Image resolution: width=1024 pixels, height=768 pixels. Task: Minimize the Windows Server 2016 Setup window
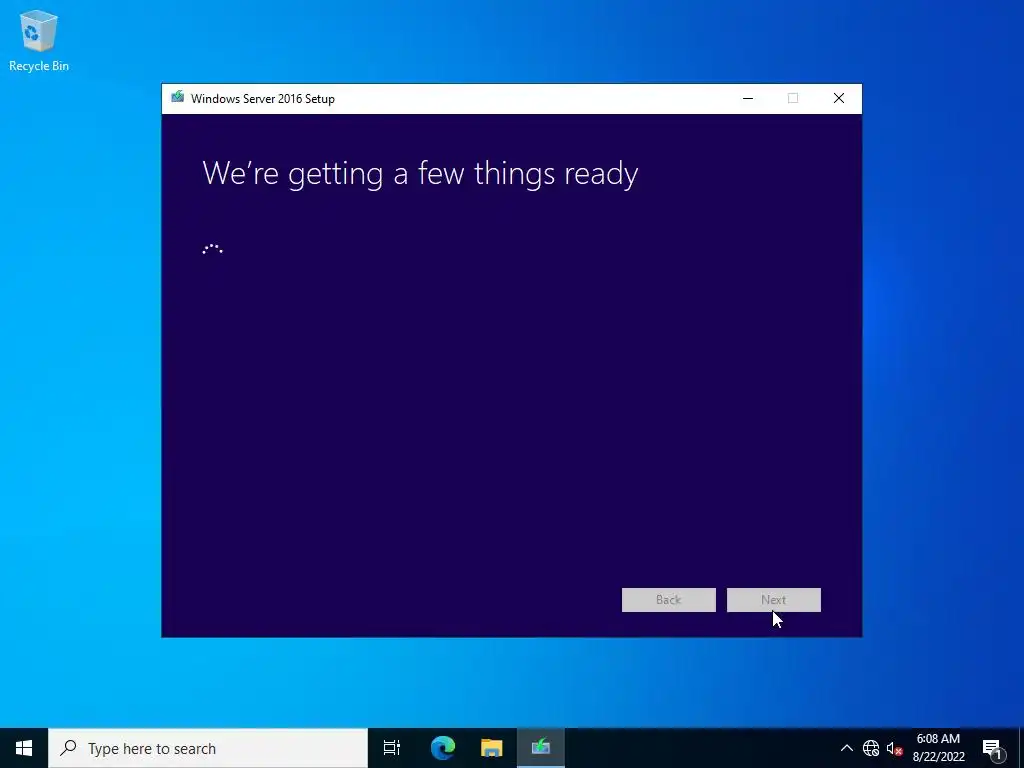point(748,99)
